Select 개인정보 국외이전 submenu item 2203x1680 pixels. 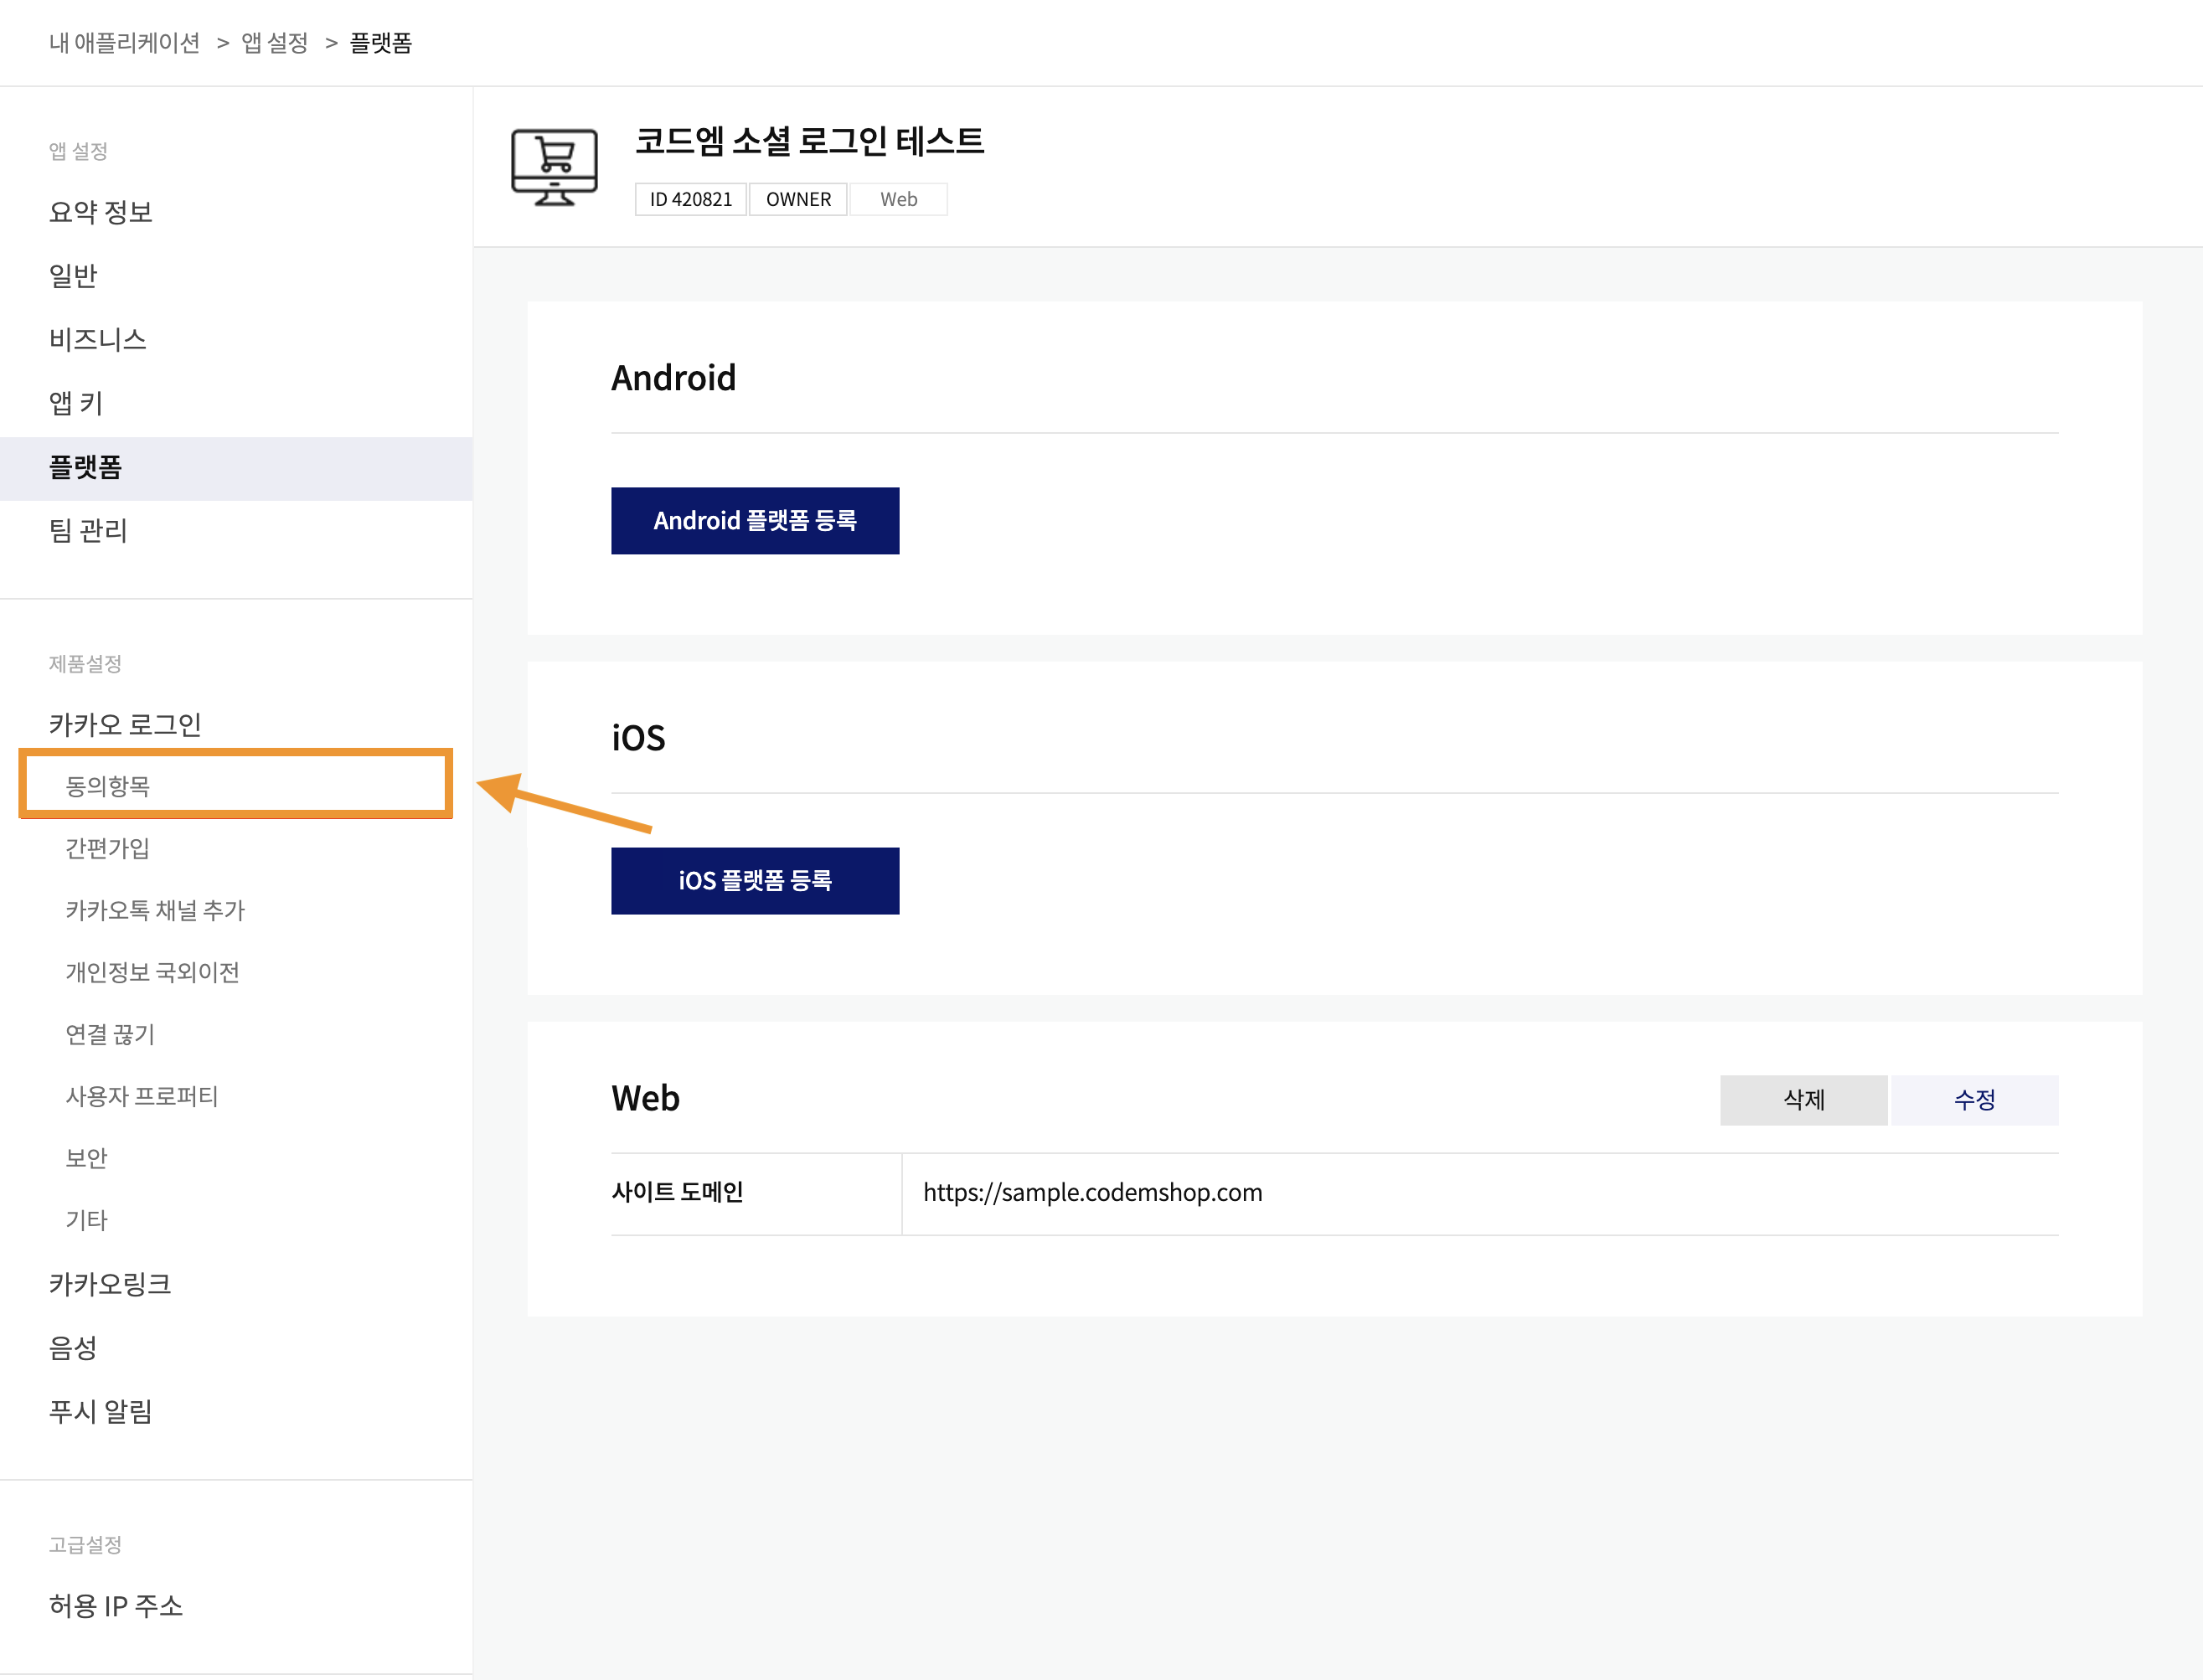(152, 972)
